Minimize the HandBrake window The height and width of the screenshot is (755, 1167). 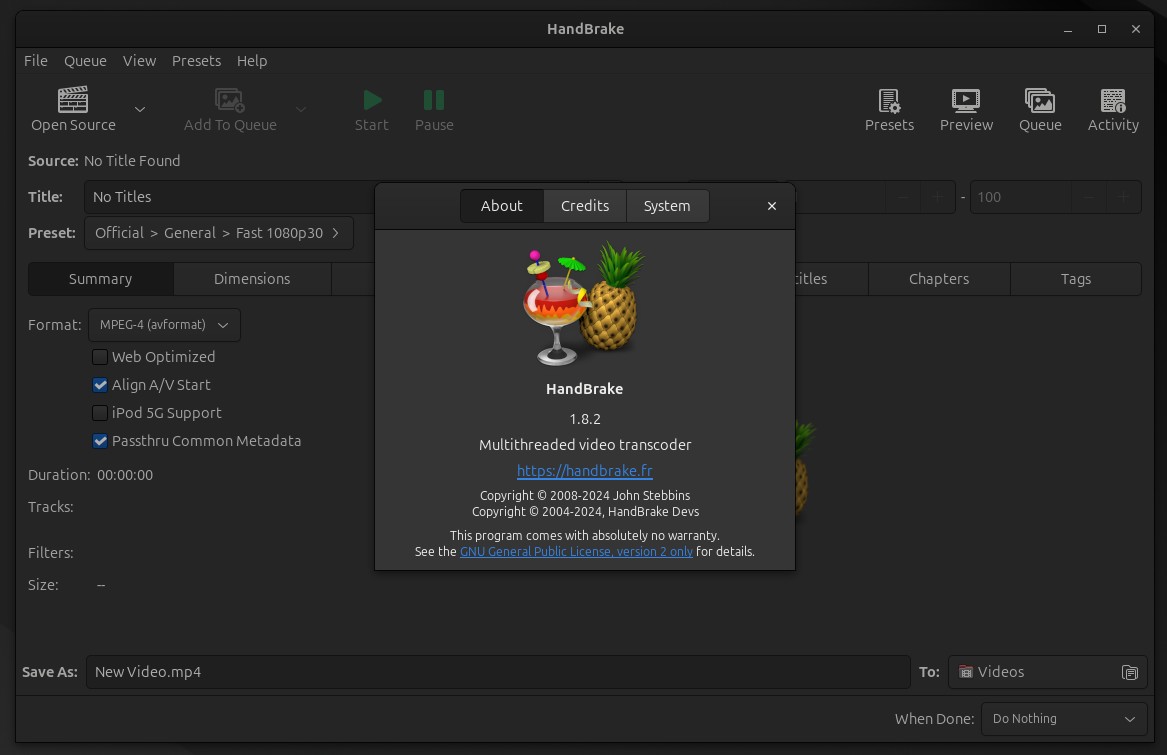click(1067, 29)
